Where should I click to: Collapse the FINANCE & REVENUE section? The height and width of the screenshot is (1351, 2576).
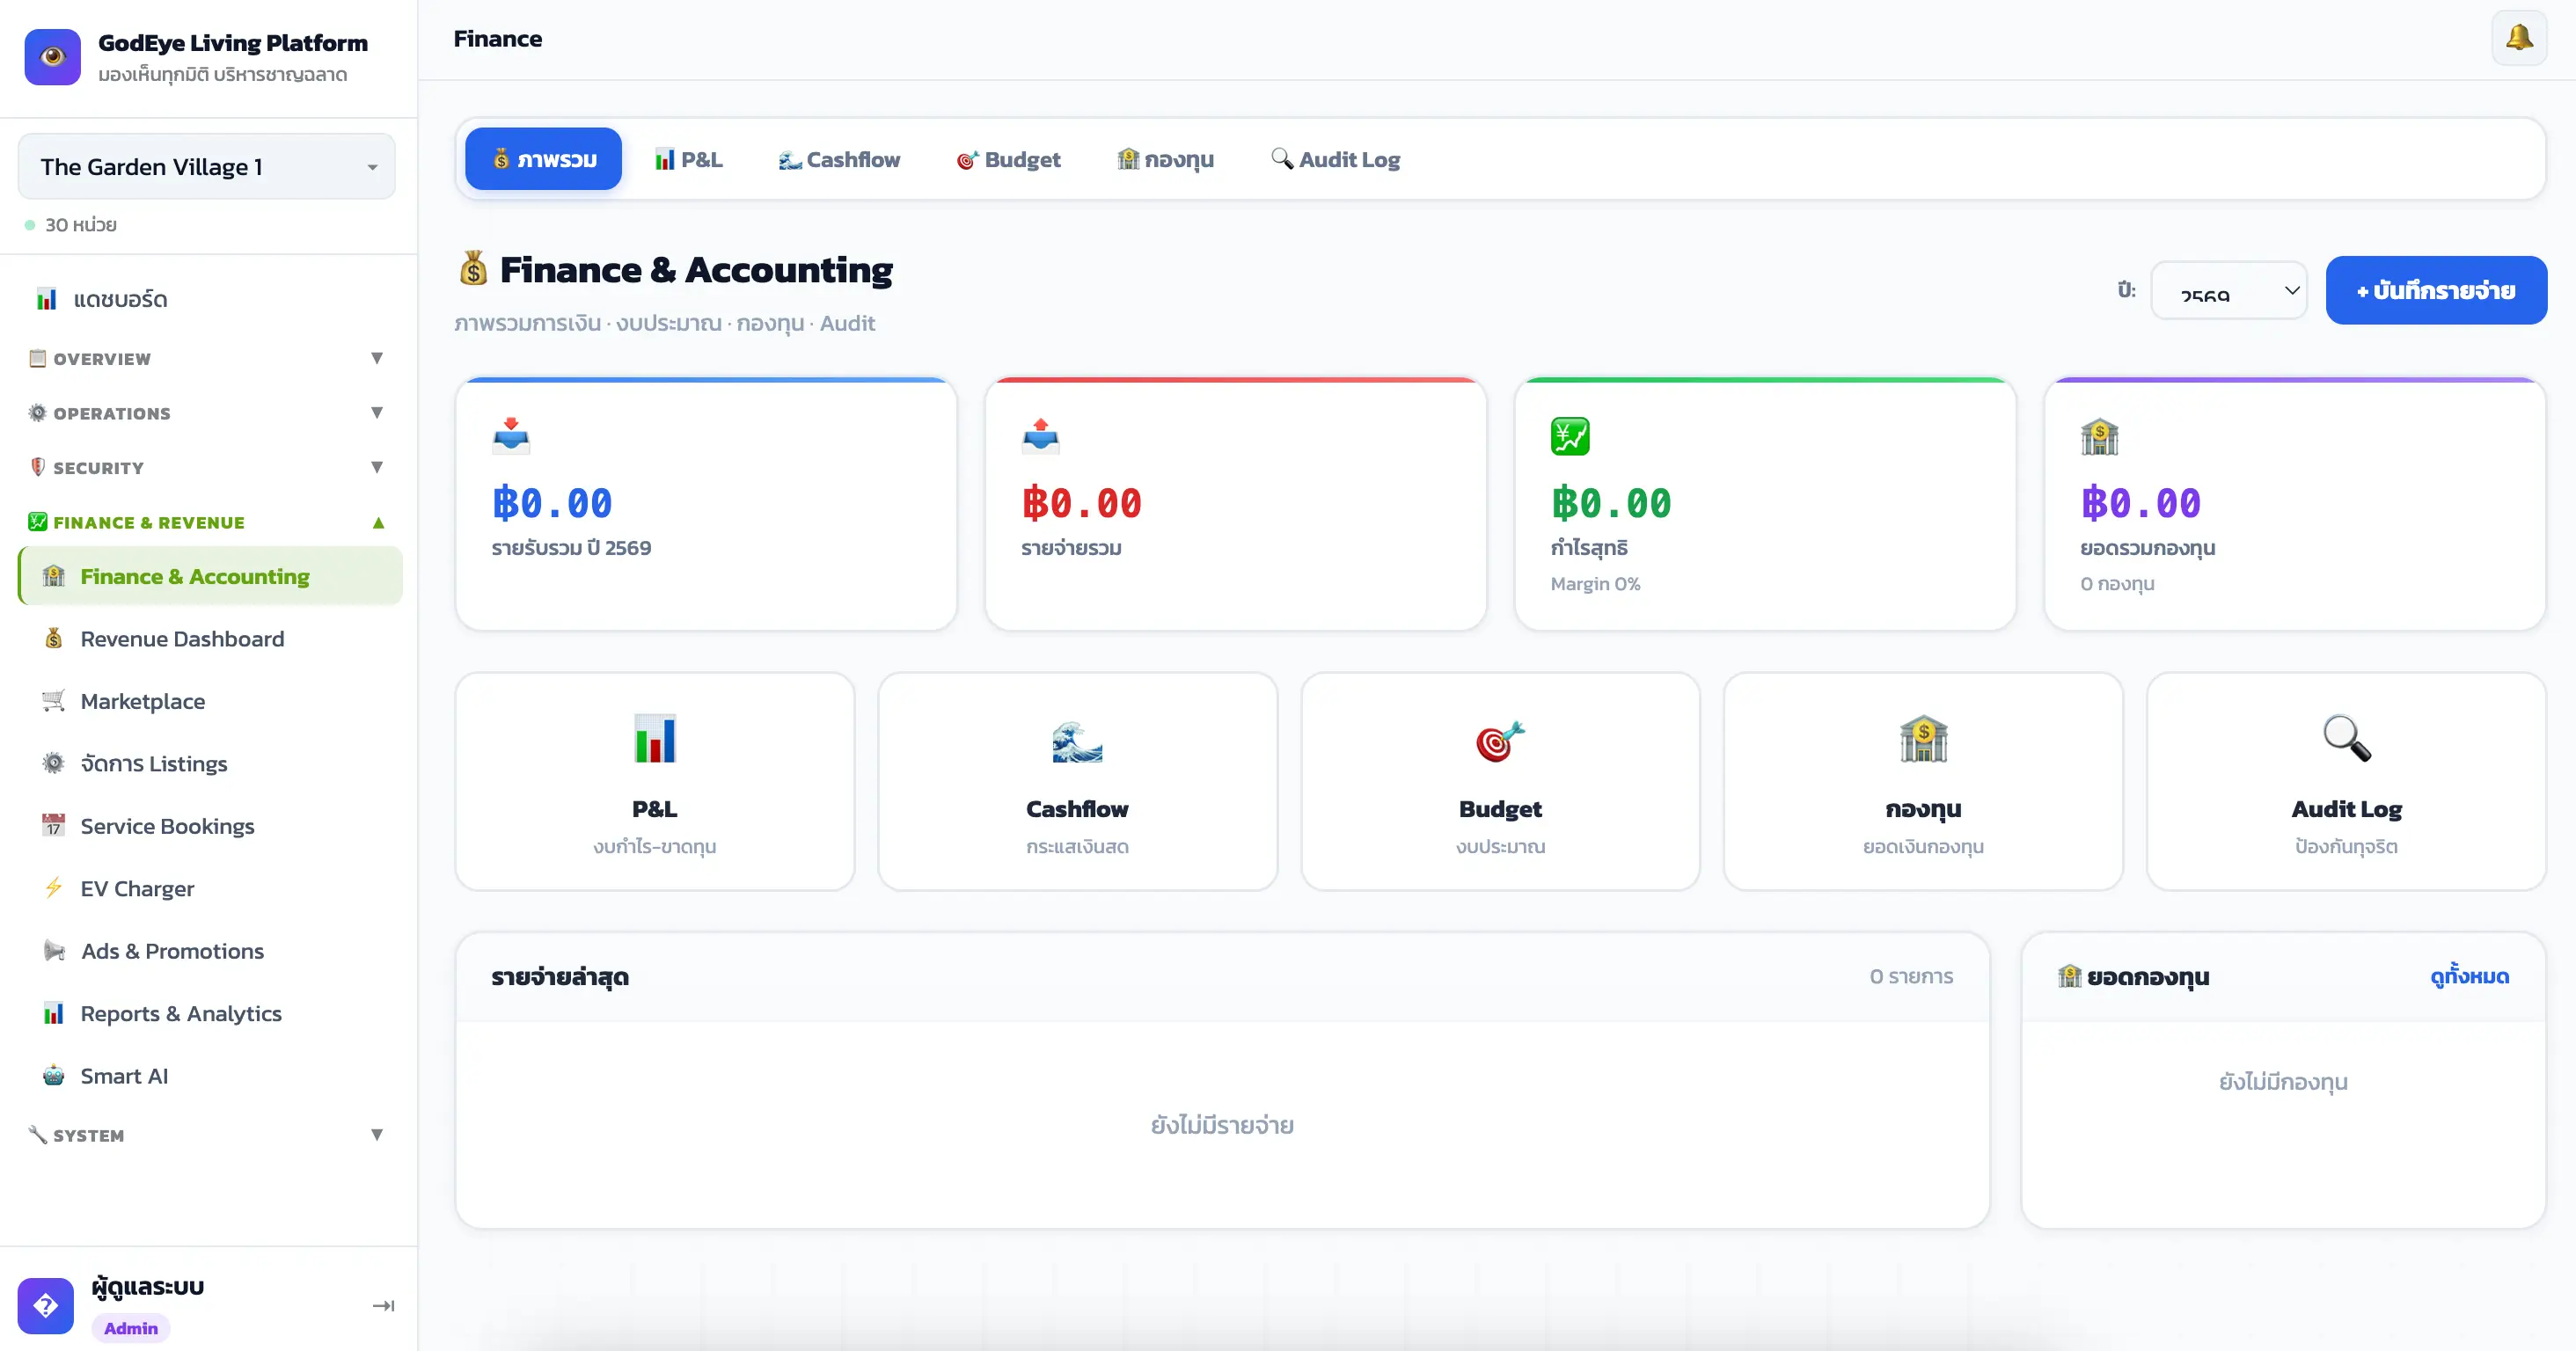point(206,522)
